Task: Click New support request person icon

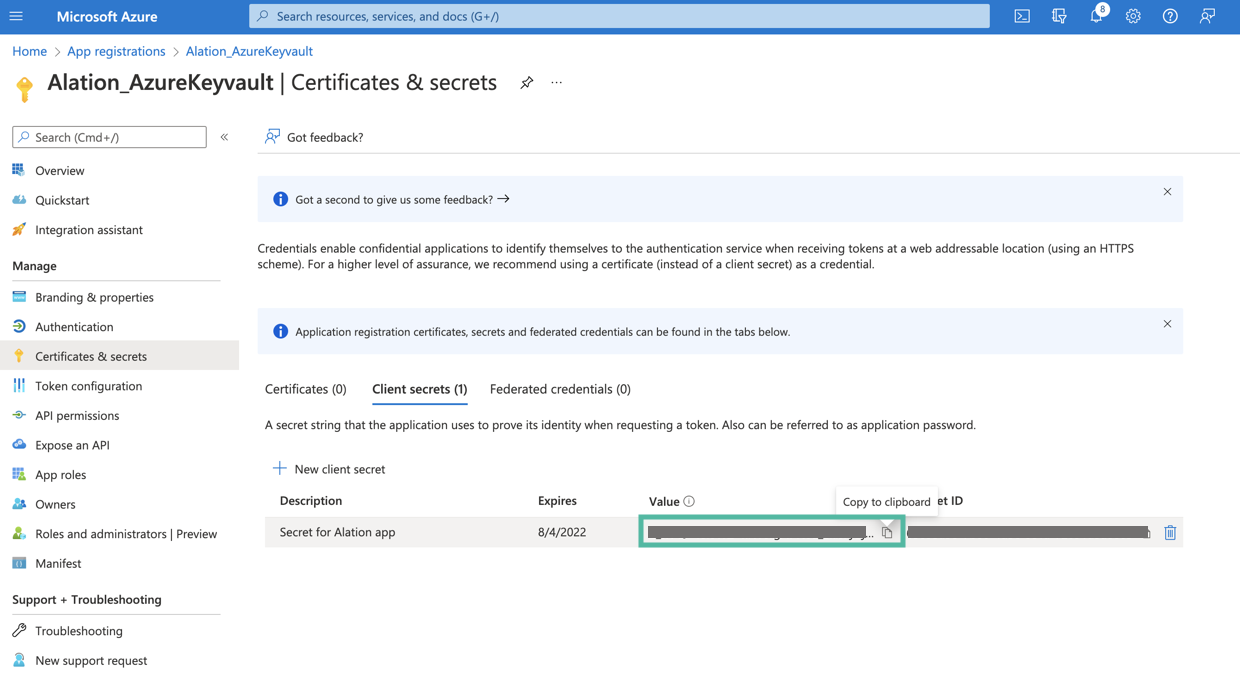Action: click(x=19, y=660)
